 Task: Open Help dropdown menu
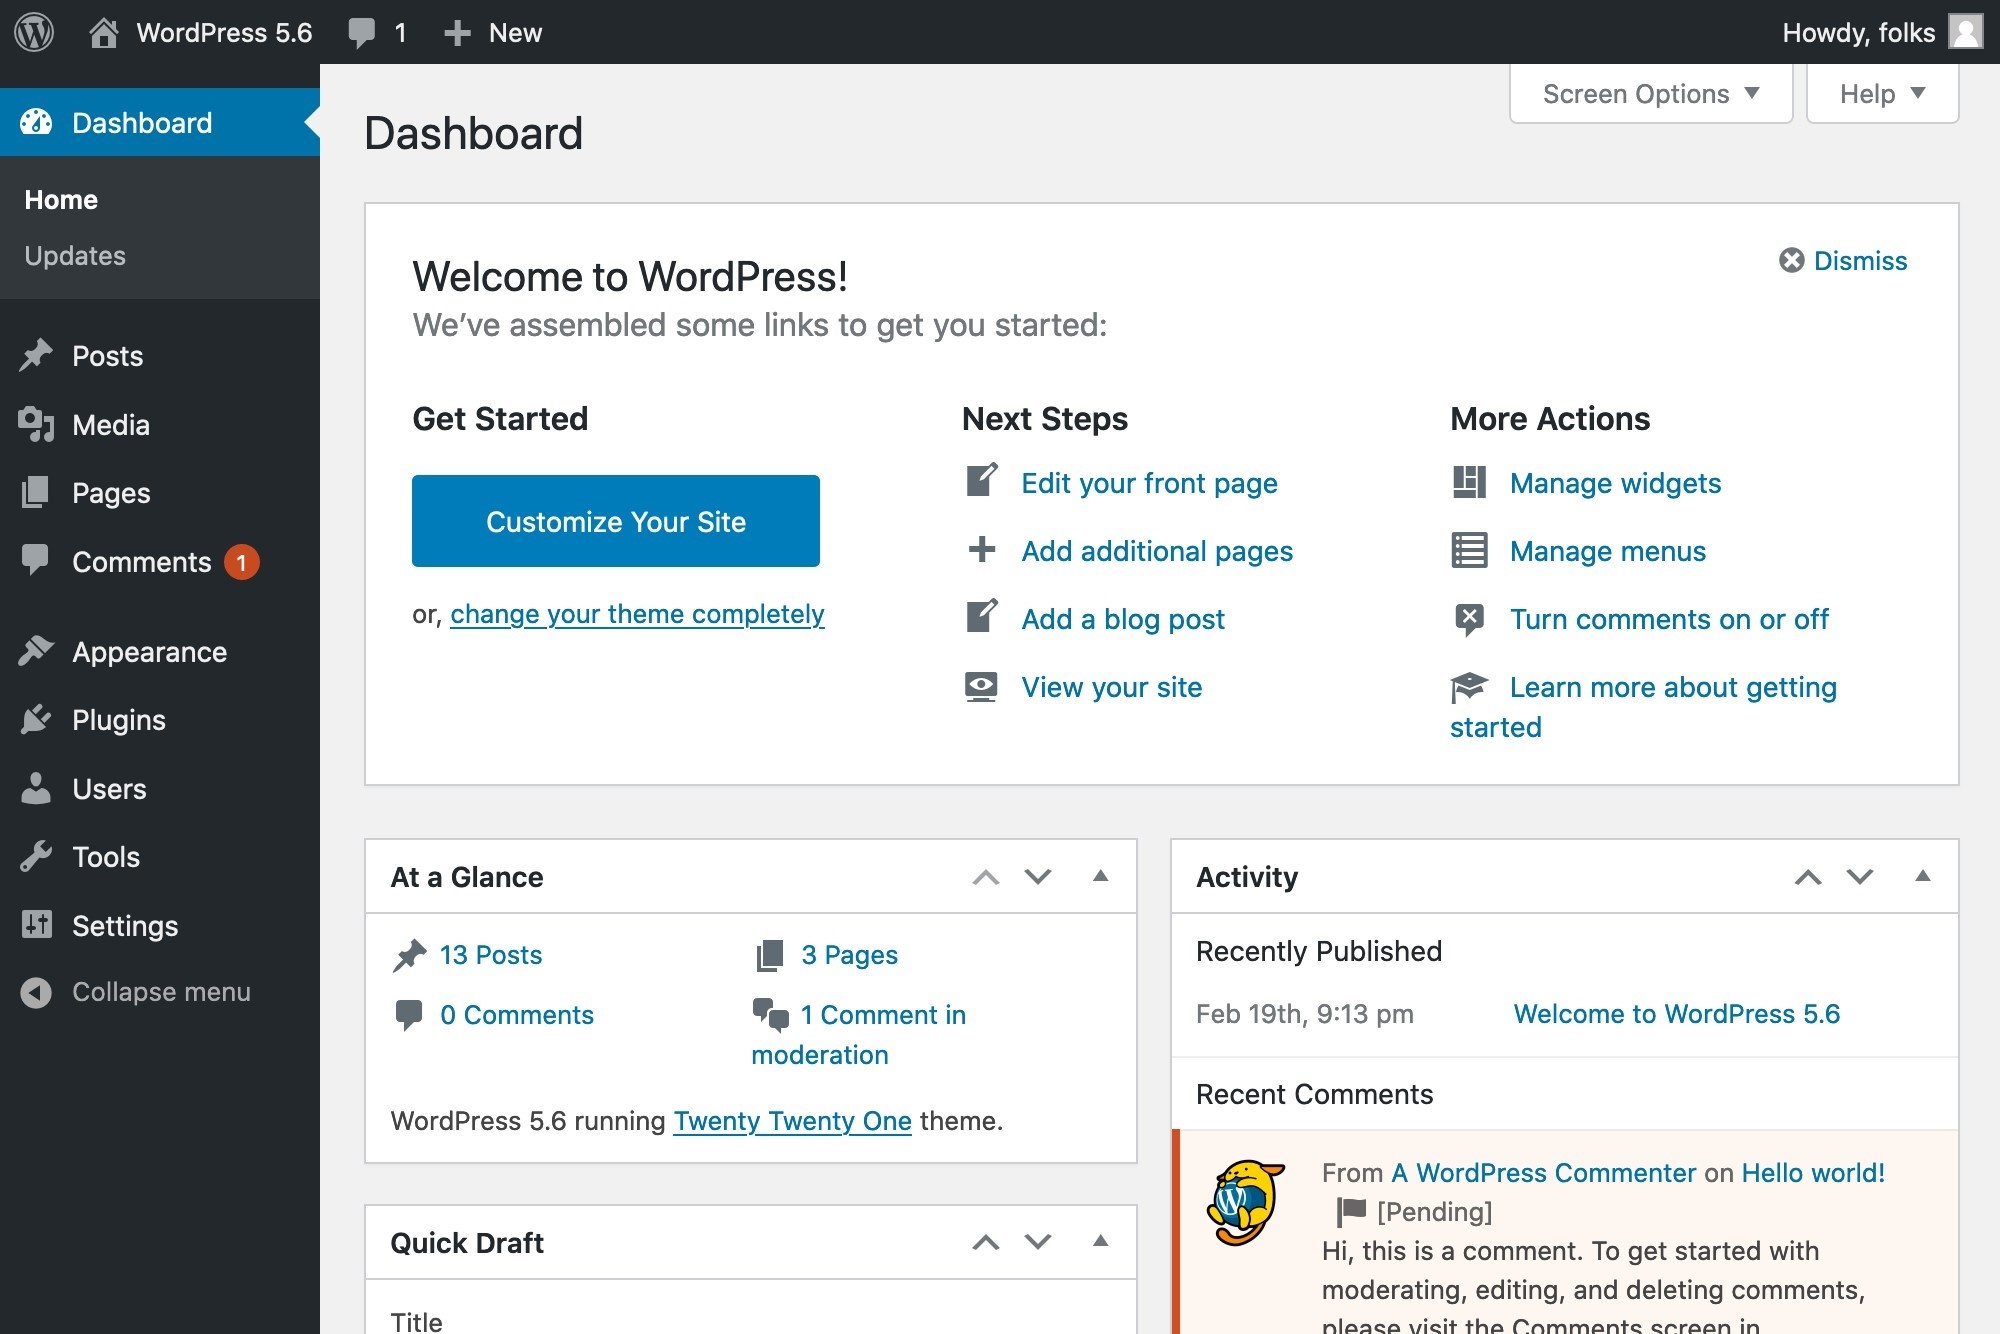(1881, 94)
